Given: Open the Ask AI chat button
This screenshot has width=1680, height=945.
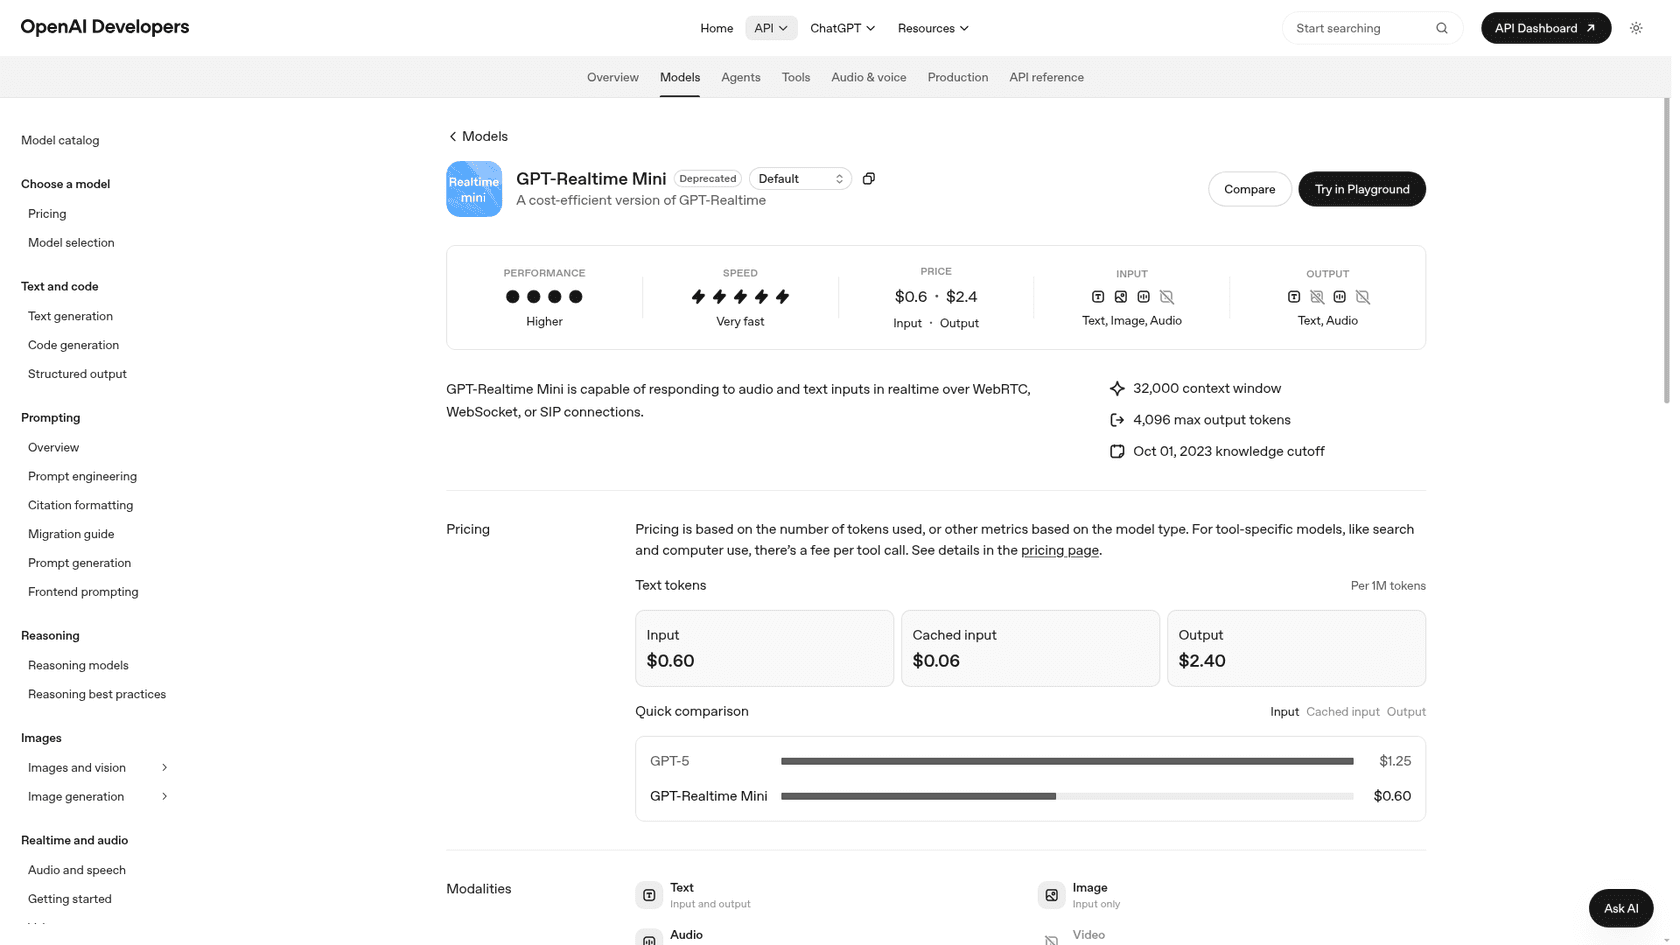Looking at the screenshot, I should pos(1620,908).
